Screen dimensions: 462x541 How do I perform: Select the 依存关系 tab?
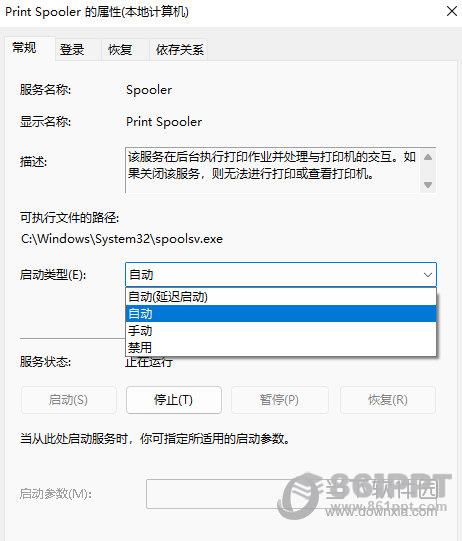179,50
